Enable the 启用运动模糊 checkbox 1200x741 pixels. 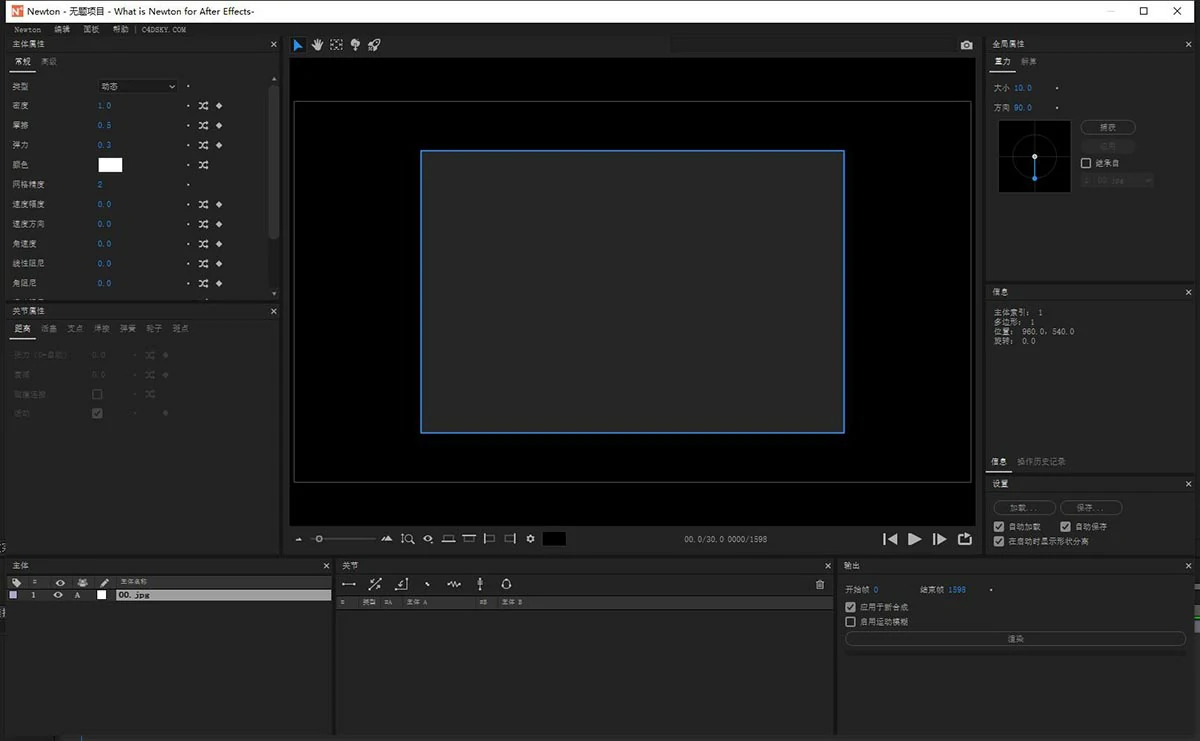(851, 622)
